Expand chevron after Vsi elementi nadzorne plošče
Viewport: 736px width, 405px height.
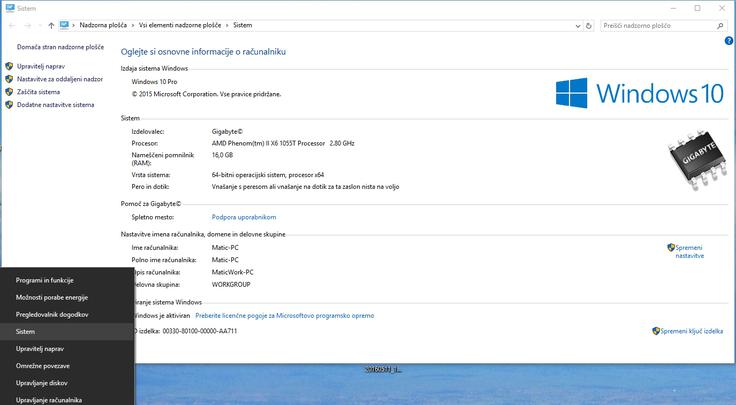click(x=227, y=25)
